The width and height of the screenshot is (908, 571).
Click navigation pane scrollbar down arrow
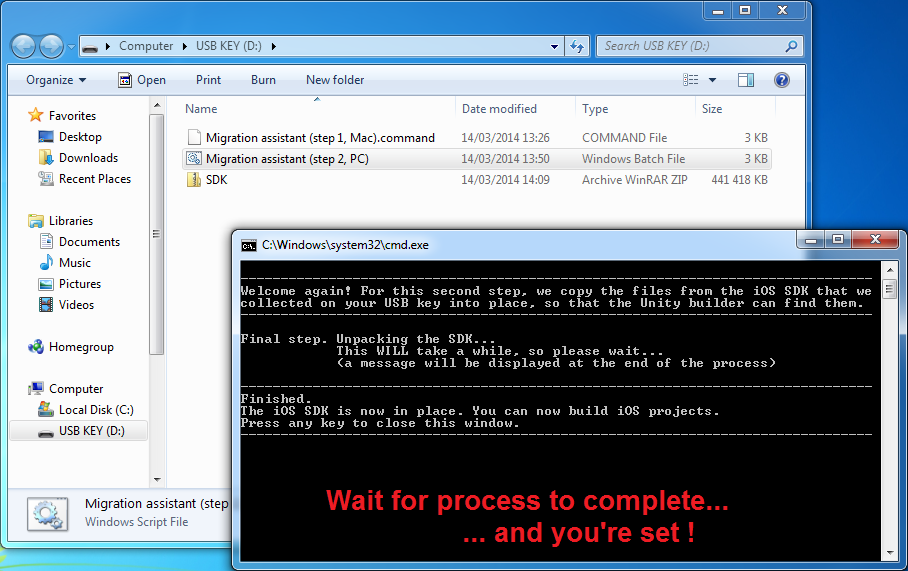click(156, 480)
